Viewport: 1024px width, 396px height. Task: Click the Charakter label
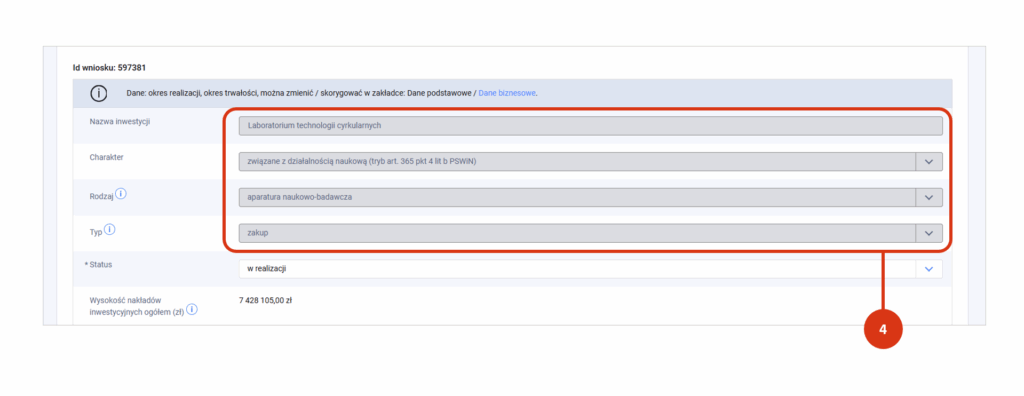click(x=107, y=157)
